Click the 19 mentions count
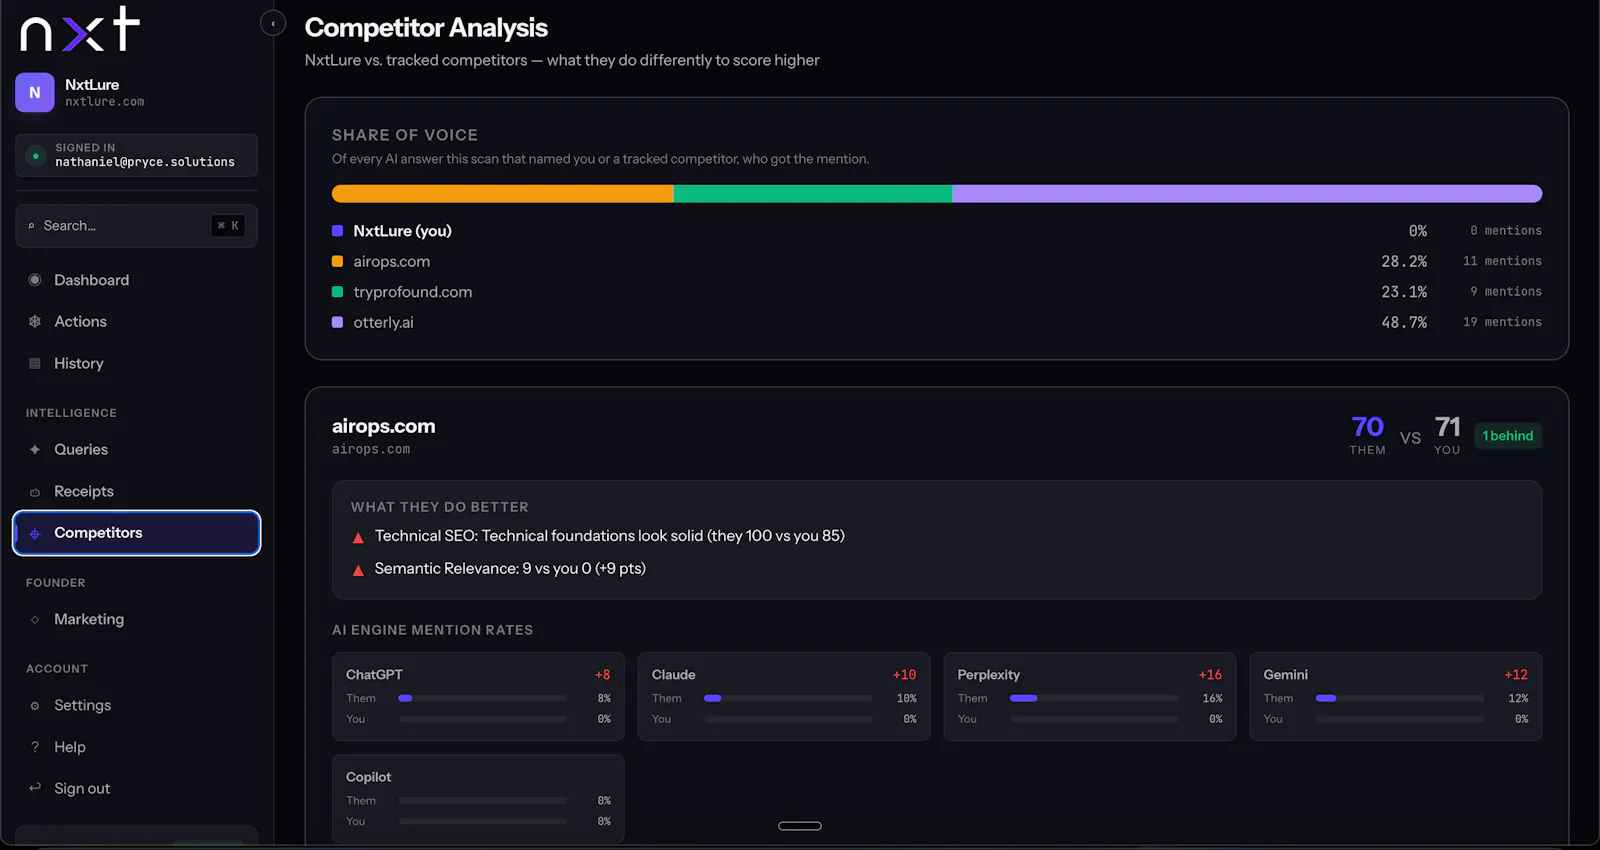This screenshot has width=1600, height=850. point(1502,322)
